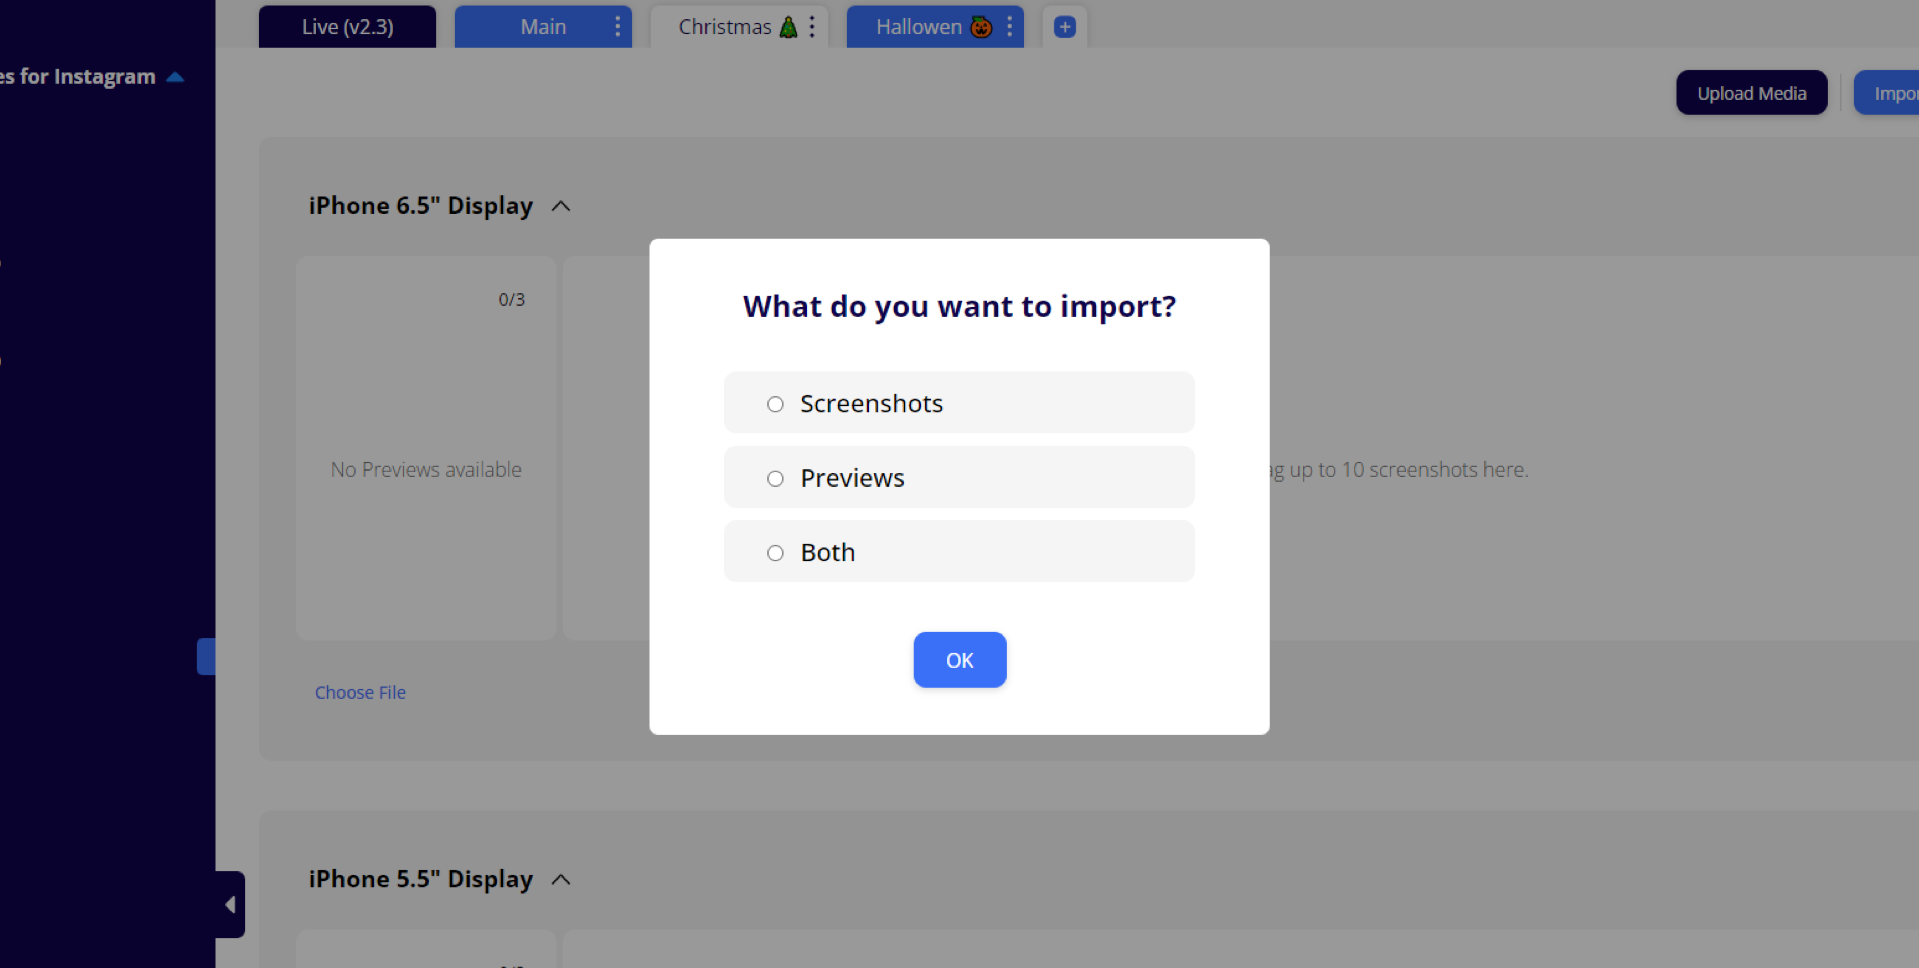Screen dimensions: 1919x968
Task: Open the Hallowen tab kebab menu
Action: click(x=1009, y=27)
